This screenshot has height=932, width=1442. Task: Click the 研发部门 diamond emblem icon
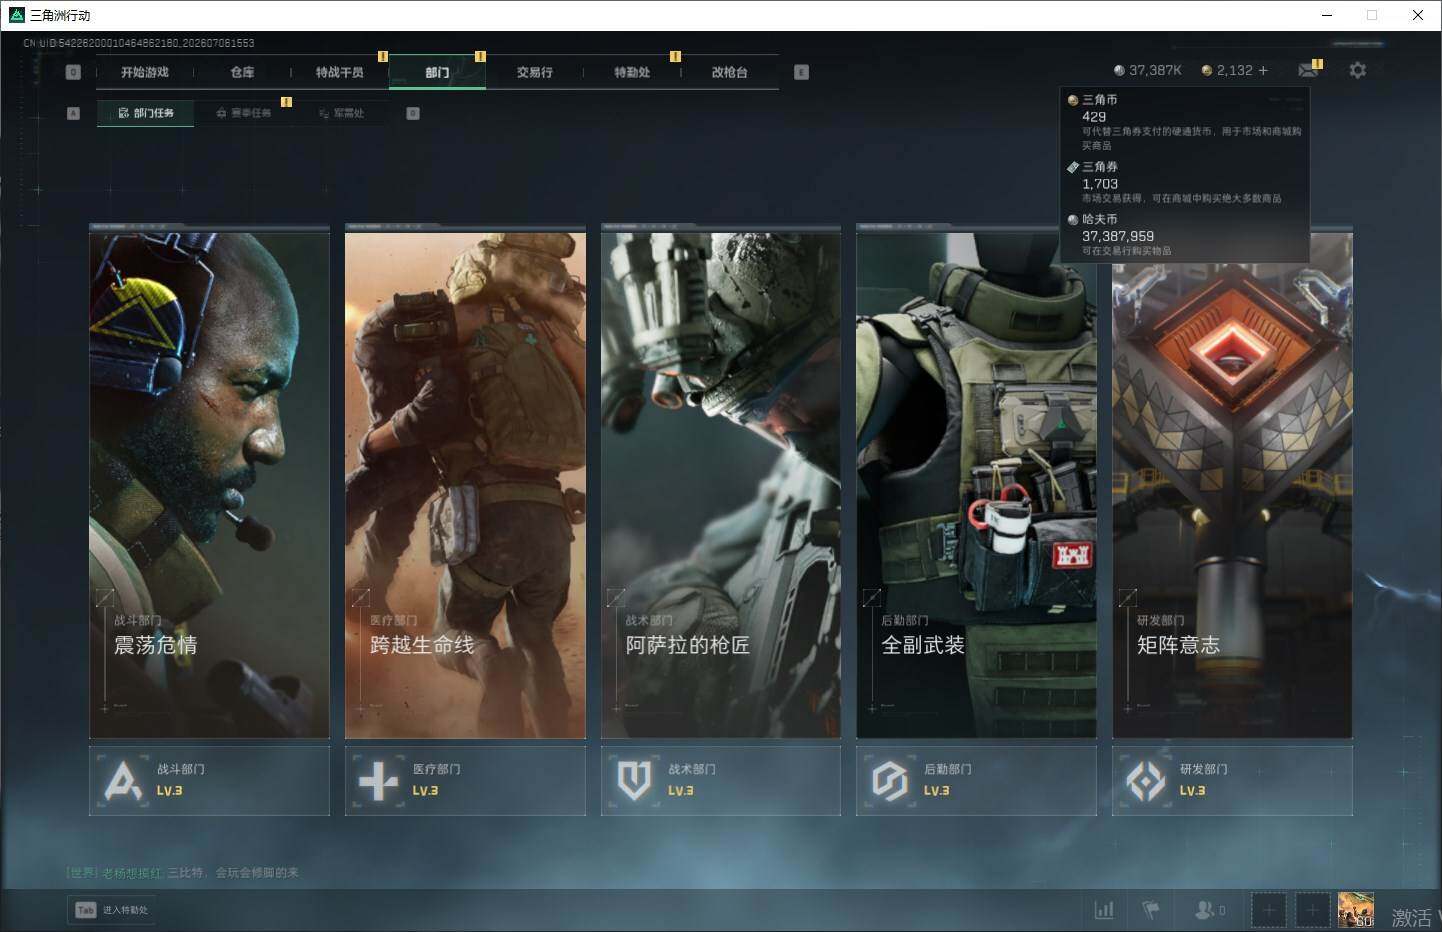point(1146,781)
